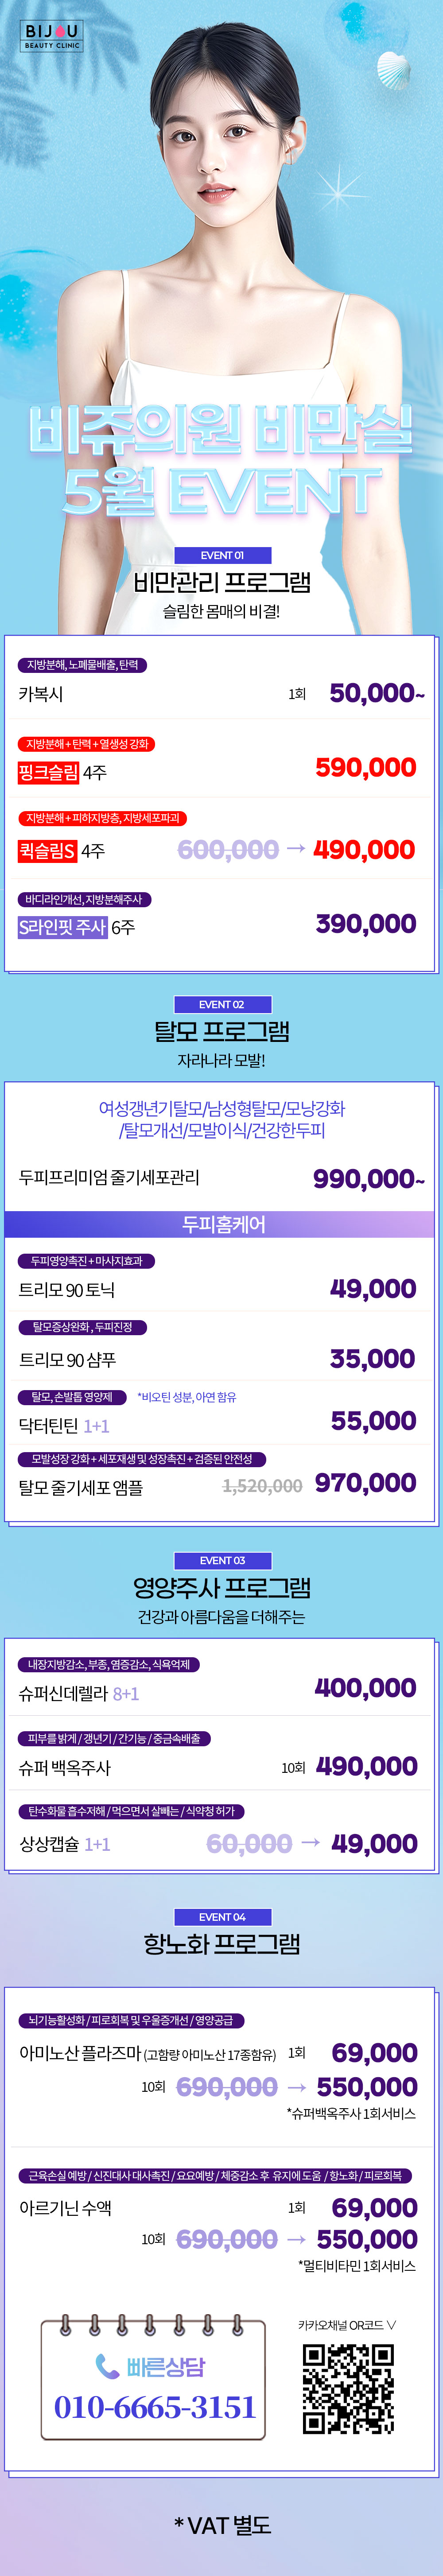Click phone number 010-6665-3151
Viewport: 443px width, 2576px height.
[x=155, y=2406]
